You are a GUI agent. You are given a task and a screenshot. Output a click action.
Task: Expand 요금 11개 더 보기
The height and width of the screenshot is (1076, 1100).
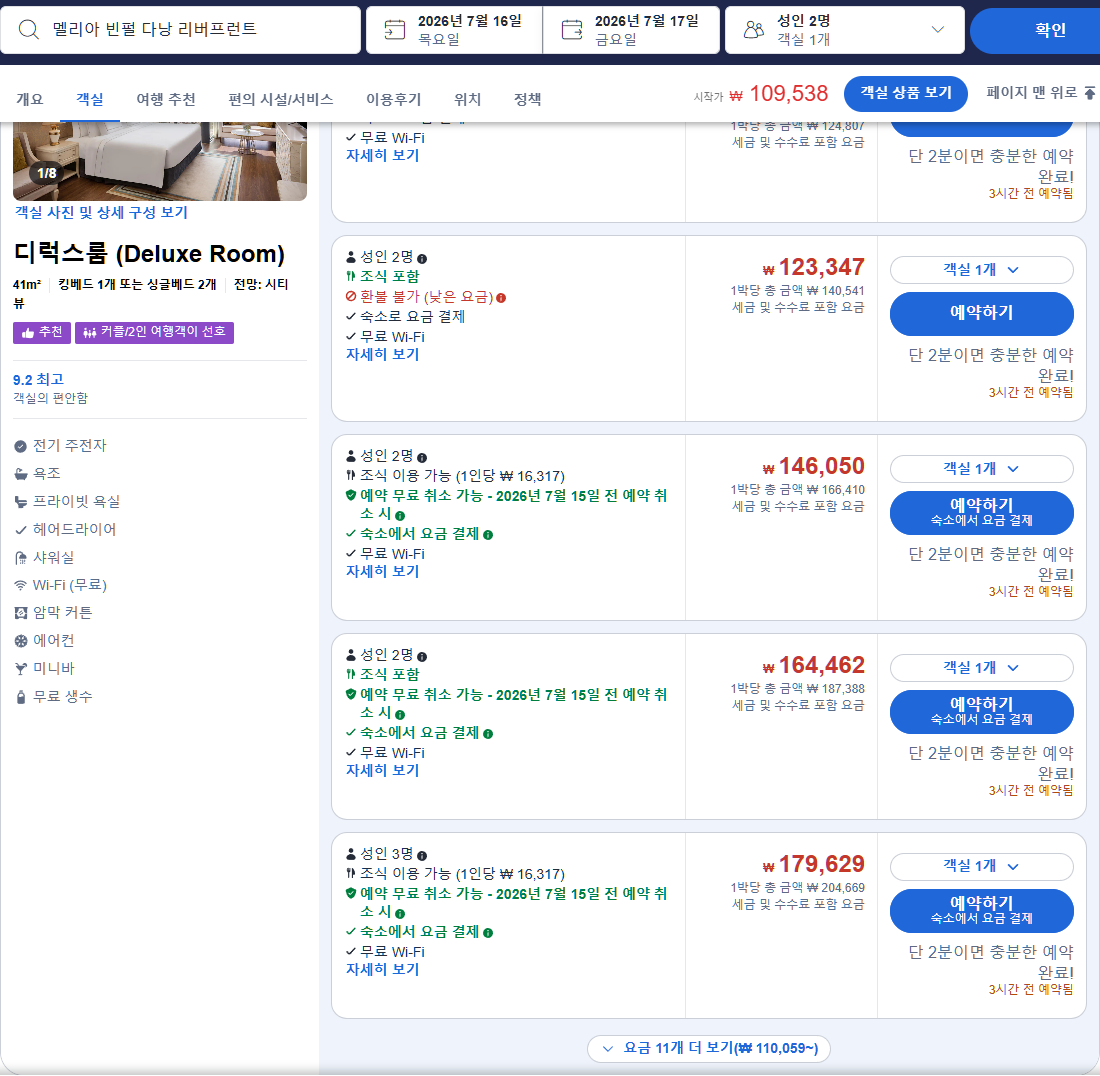(x=709, y=1049)
